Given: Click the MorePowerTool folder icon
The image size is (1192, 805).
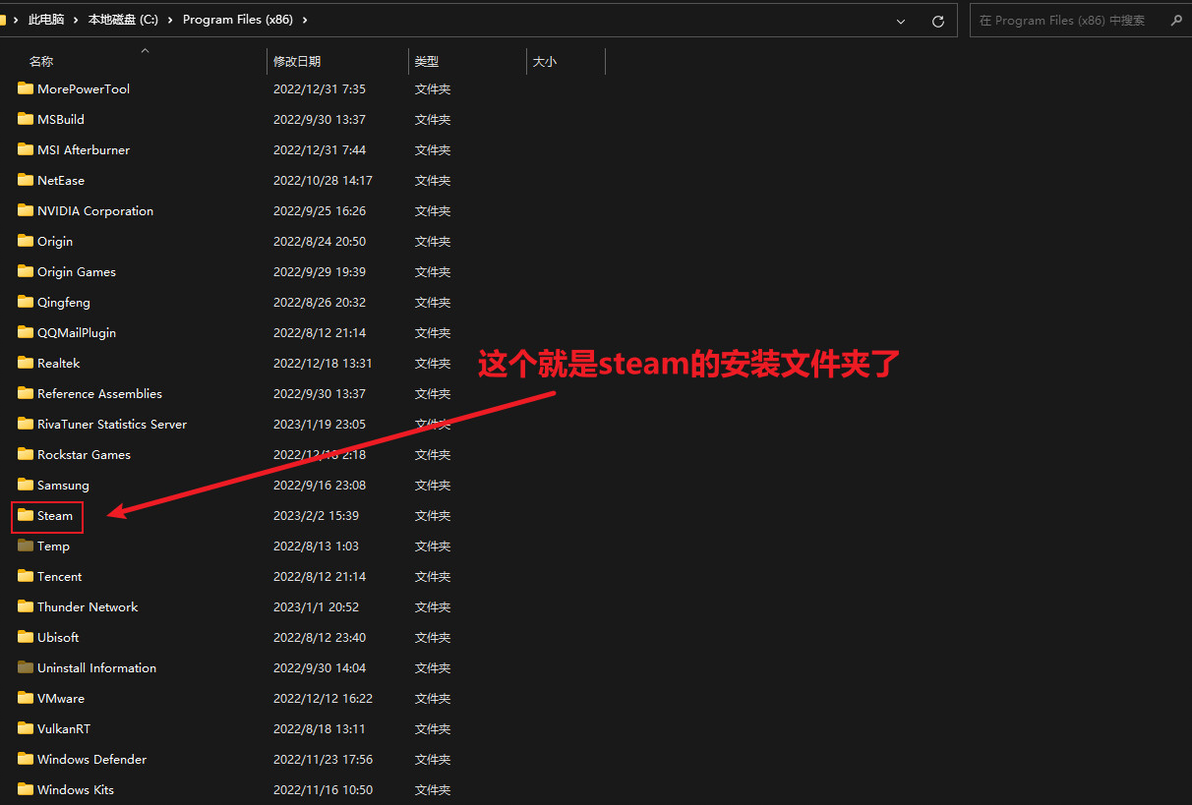Looking at the screenshot, I should coord(25,89).
